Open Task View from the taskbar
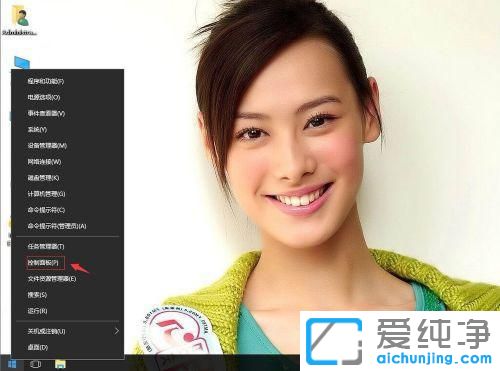 coord(35,364)
